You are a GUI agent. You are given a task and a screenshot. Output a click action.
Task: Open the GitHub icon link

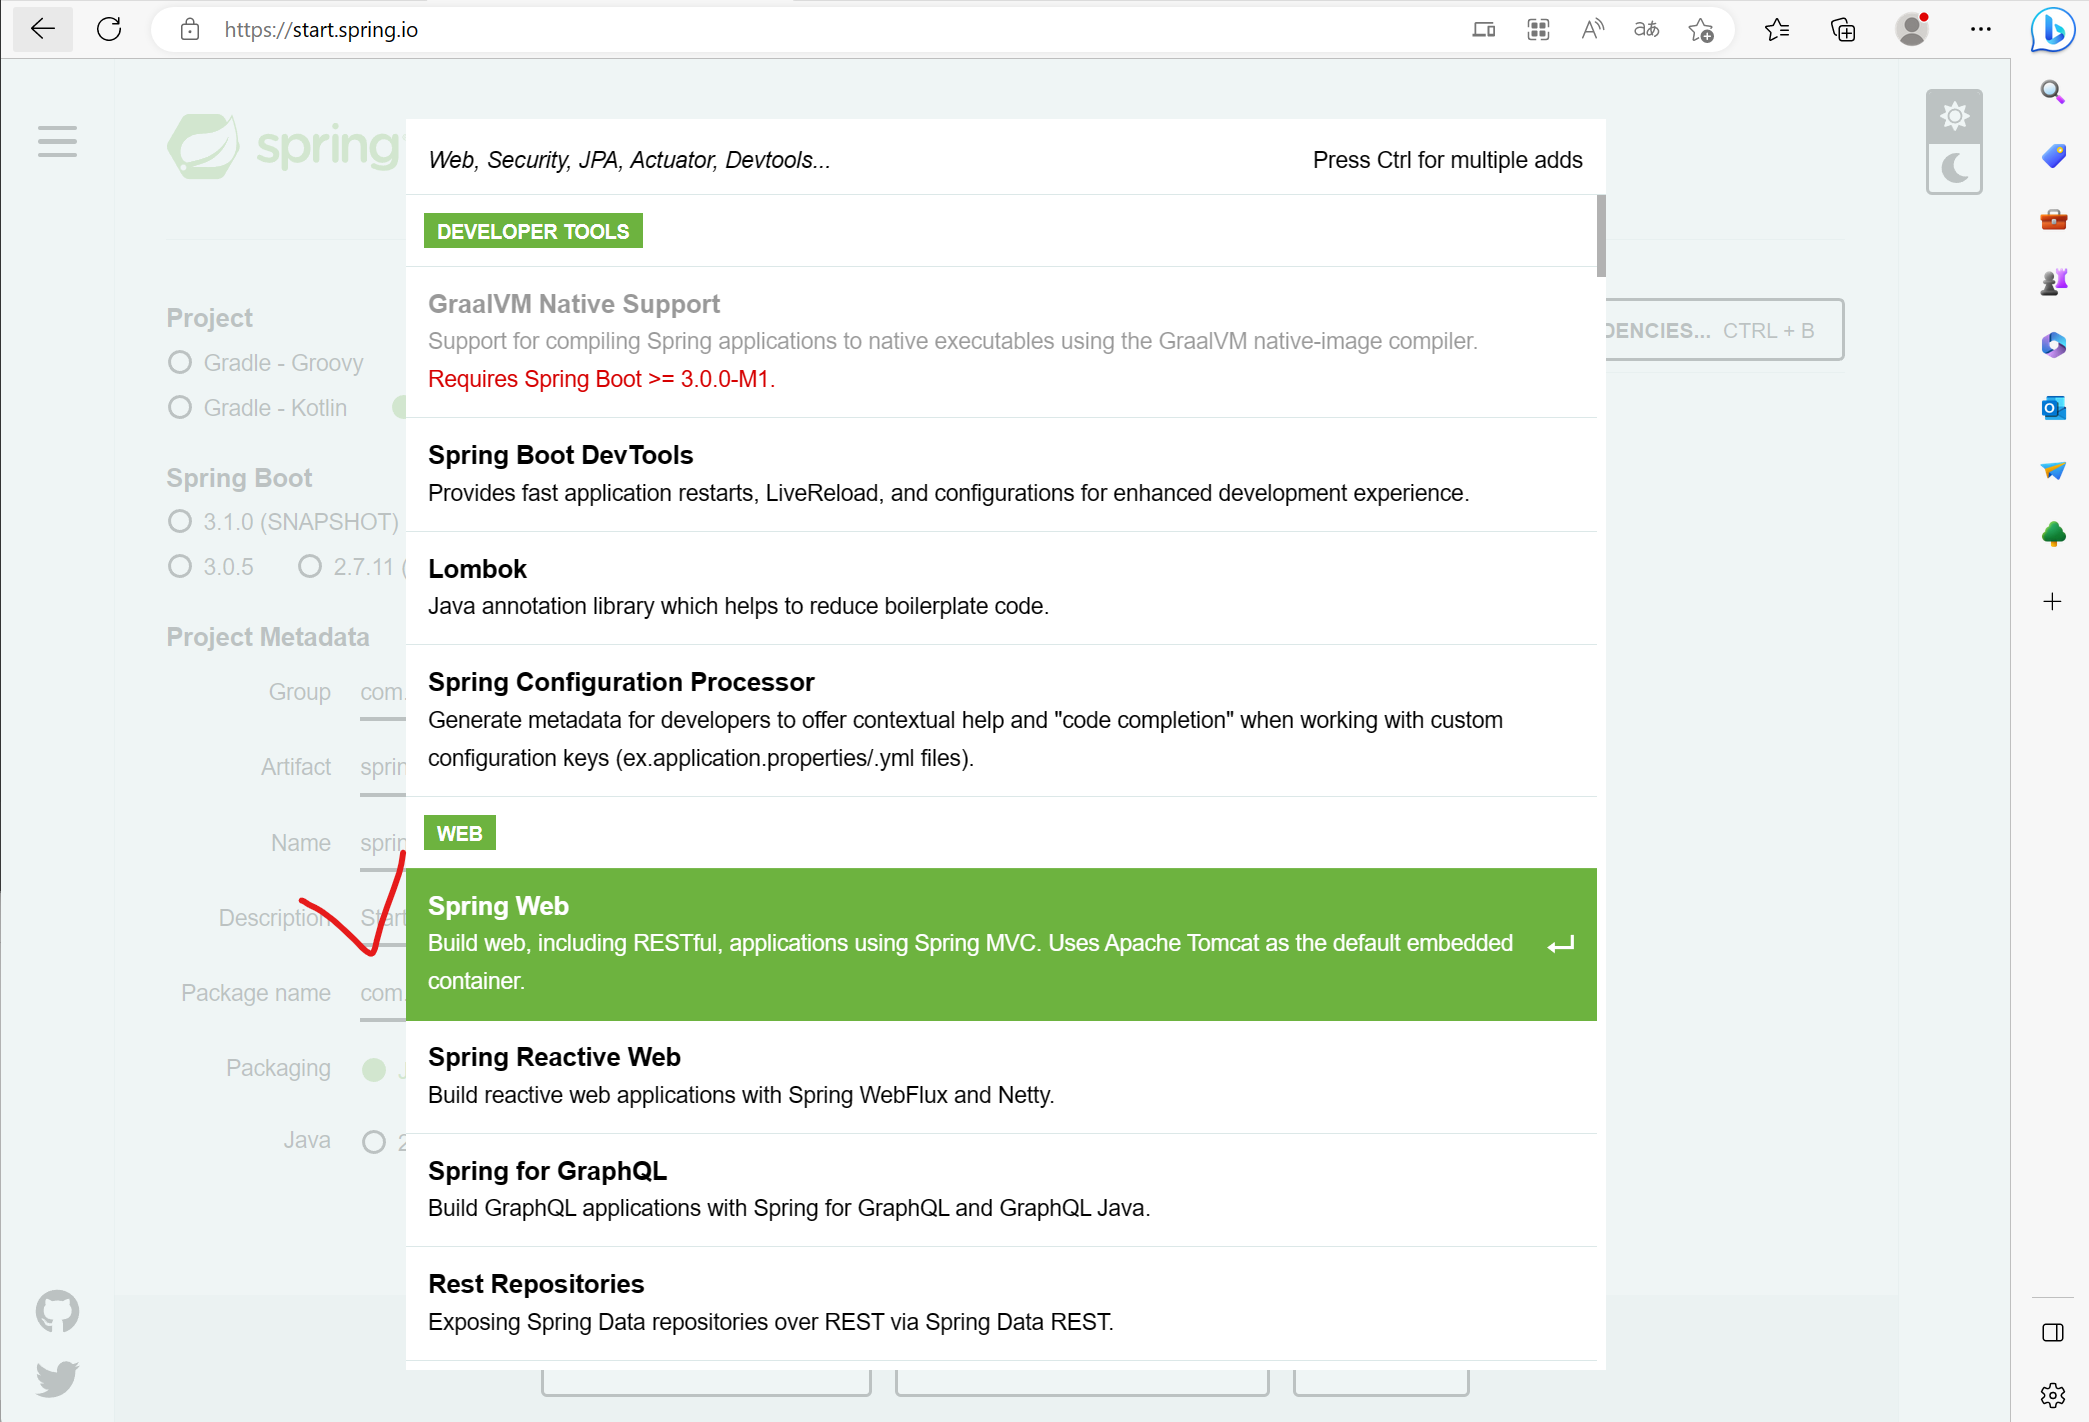[x=57, y=1311]
